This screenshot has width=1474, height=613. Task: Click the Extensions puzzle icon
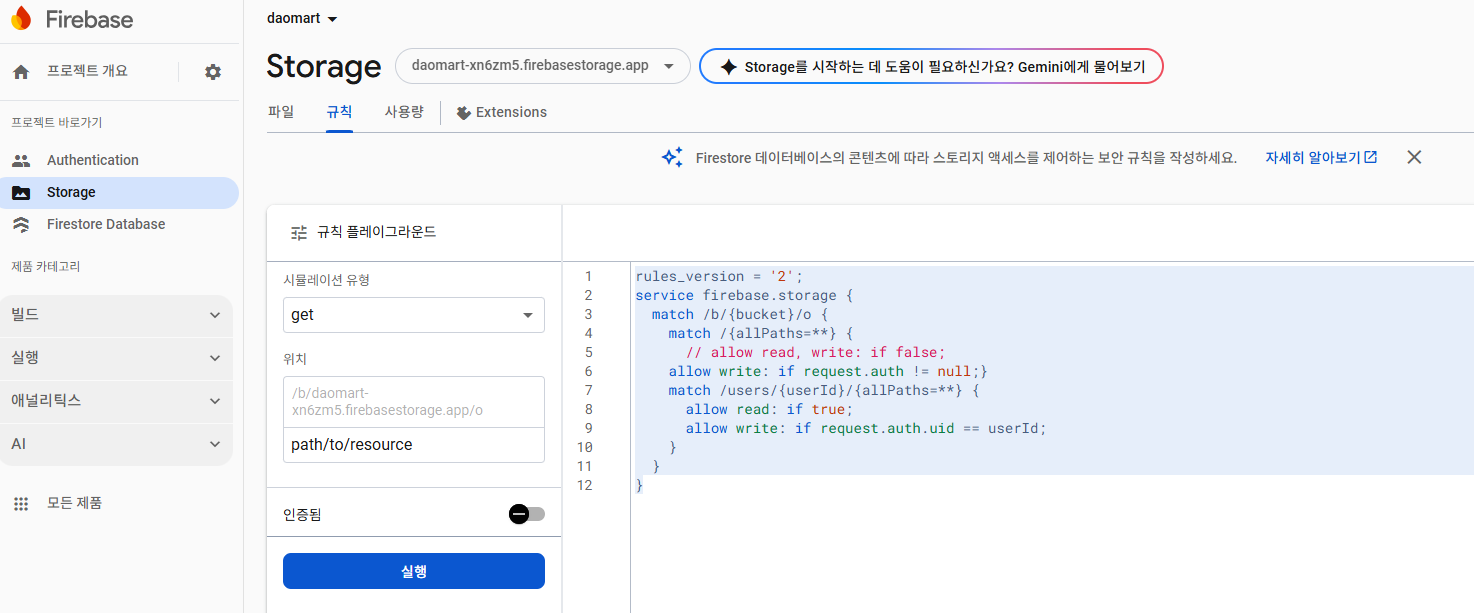pos(463,112)
